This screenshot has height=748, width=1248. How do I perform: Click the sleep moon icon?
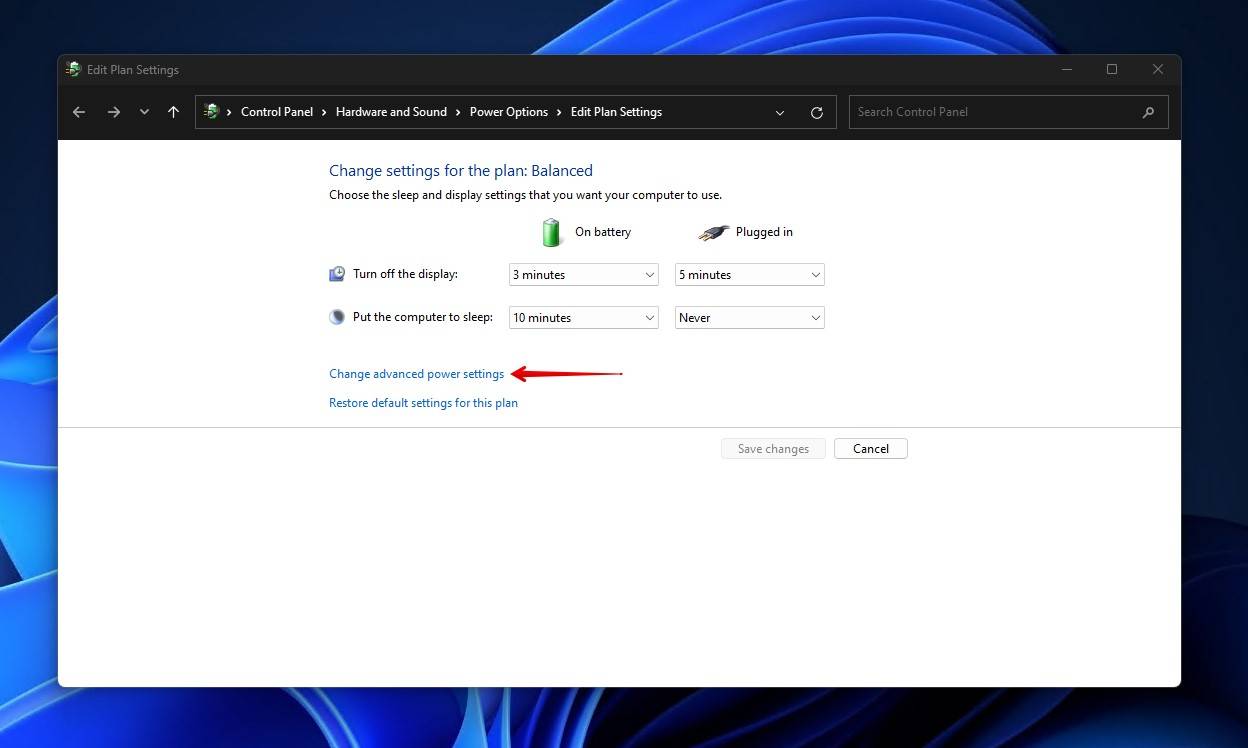[x=337, y=317]
